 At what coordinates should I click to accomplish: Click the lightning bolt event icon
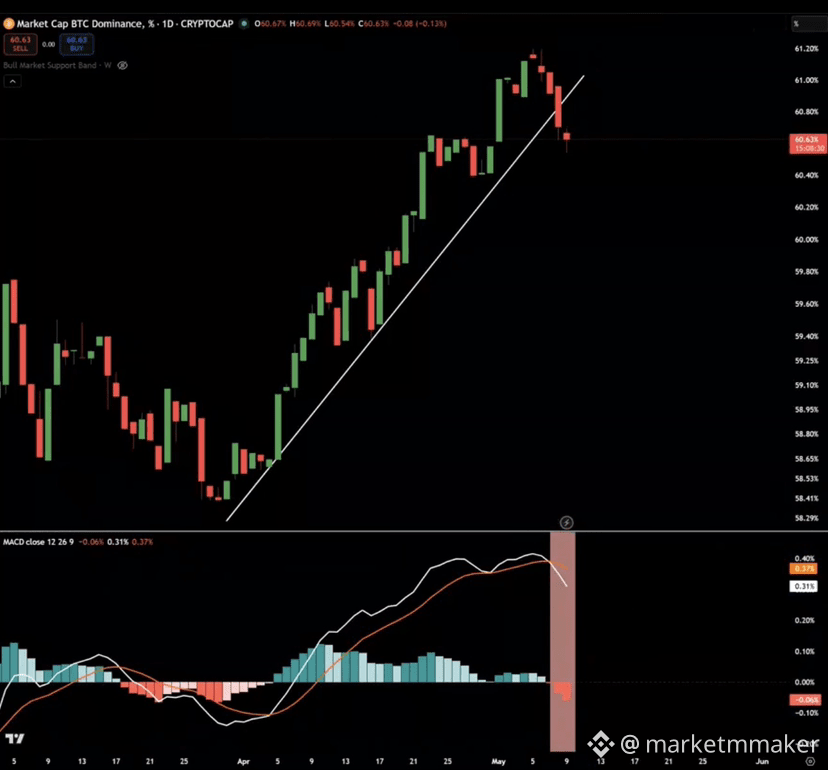(x=566, y=522)
